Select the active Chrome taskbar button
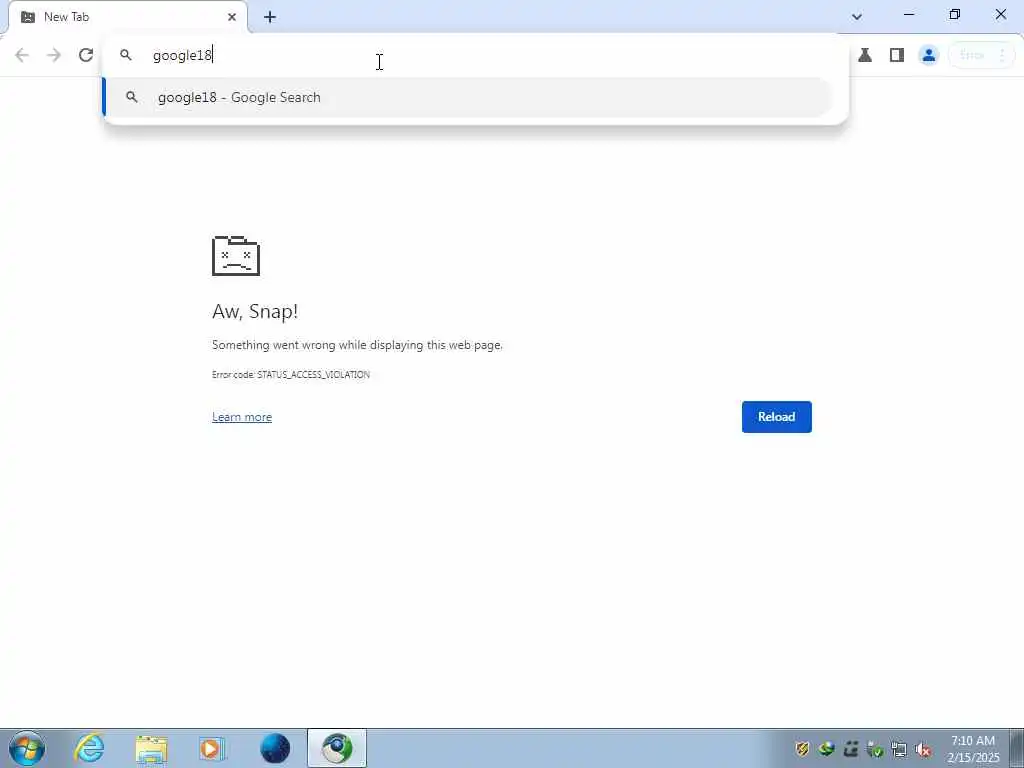 pos(337,748)
